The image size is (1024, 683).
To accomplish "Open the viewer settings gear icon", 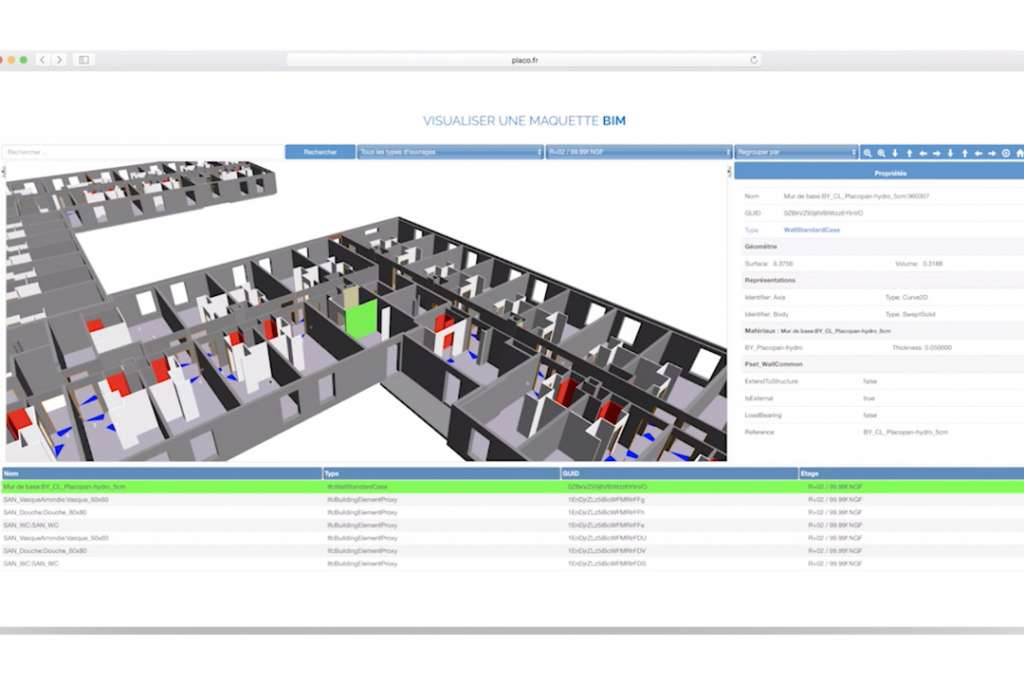I will point(1005,153).
